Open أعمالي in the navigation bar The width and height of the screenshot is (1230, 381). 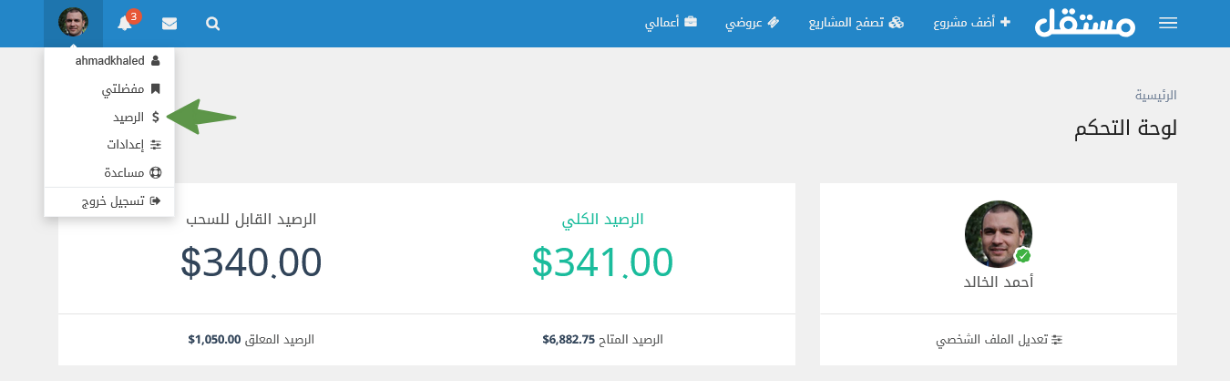(x=671, y=22)
